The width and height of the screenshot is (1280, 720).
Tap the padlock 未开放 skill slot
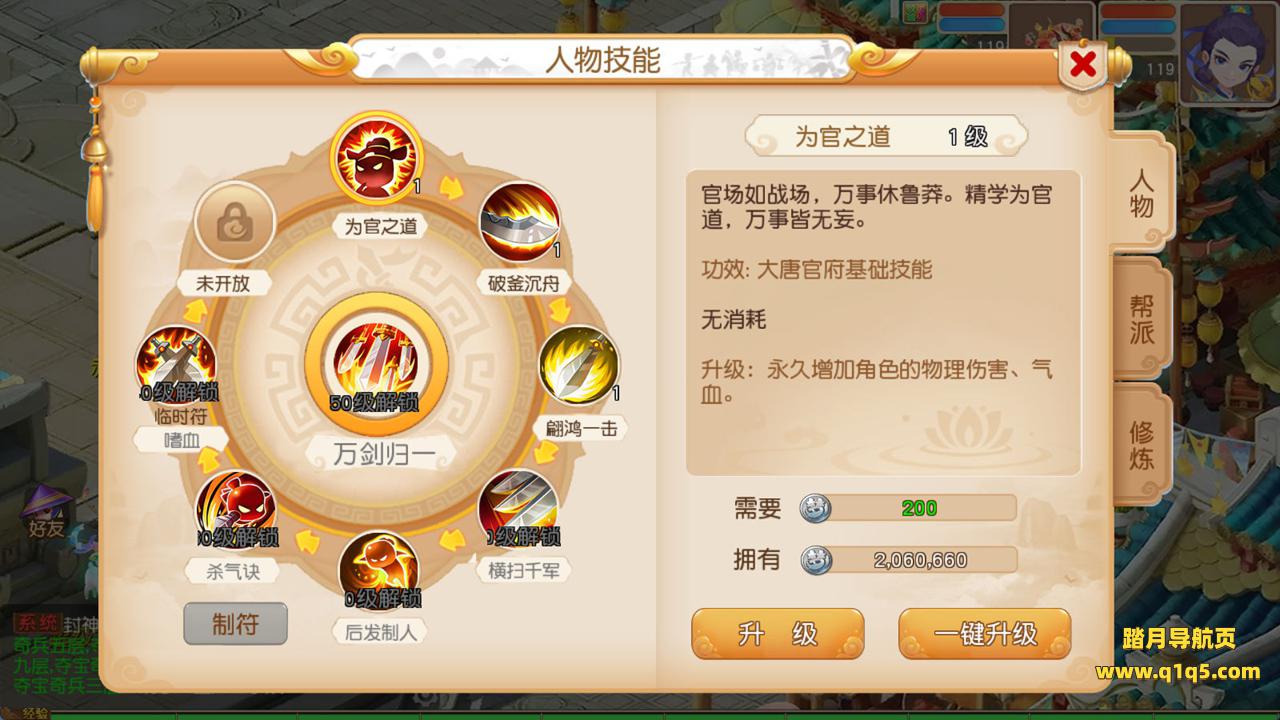click(x=235, y=222)
